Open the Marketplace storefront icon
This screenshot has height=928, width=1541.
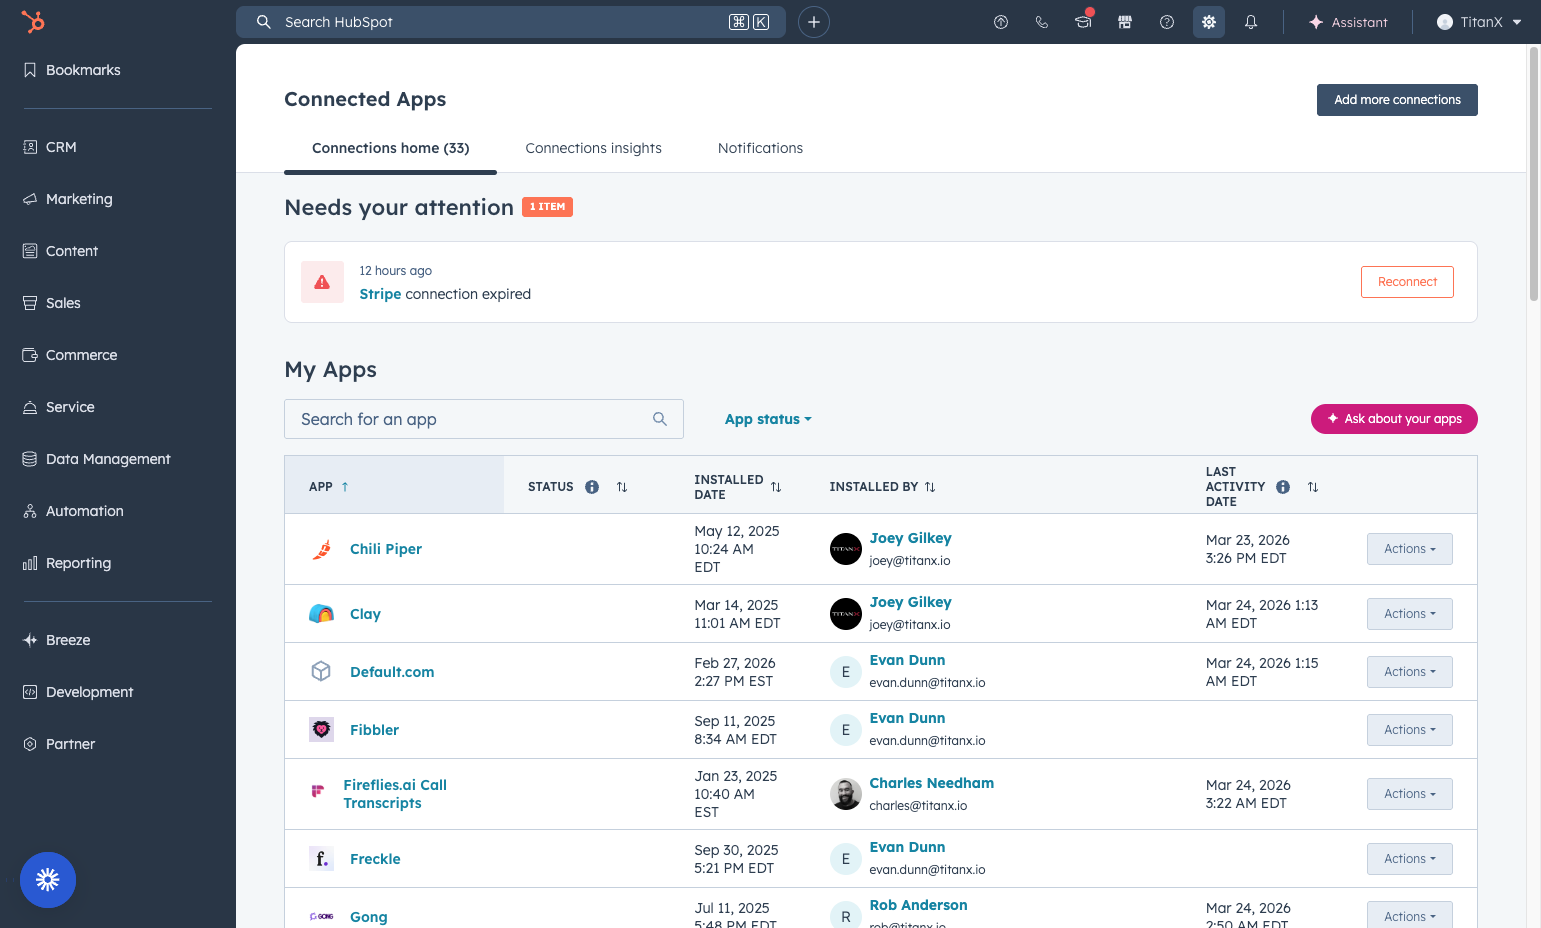click(1125, 22)
